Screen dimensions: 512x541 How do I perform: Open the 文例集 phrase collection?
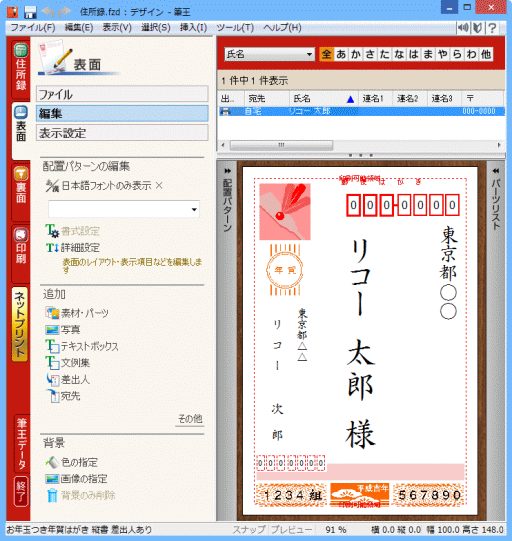[68, 363]
